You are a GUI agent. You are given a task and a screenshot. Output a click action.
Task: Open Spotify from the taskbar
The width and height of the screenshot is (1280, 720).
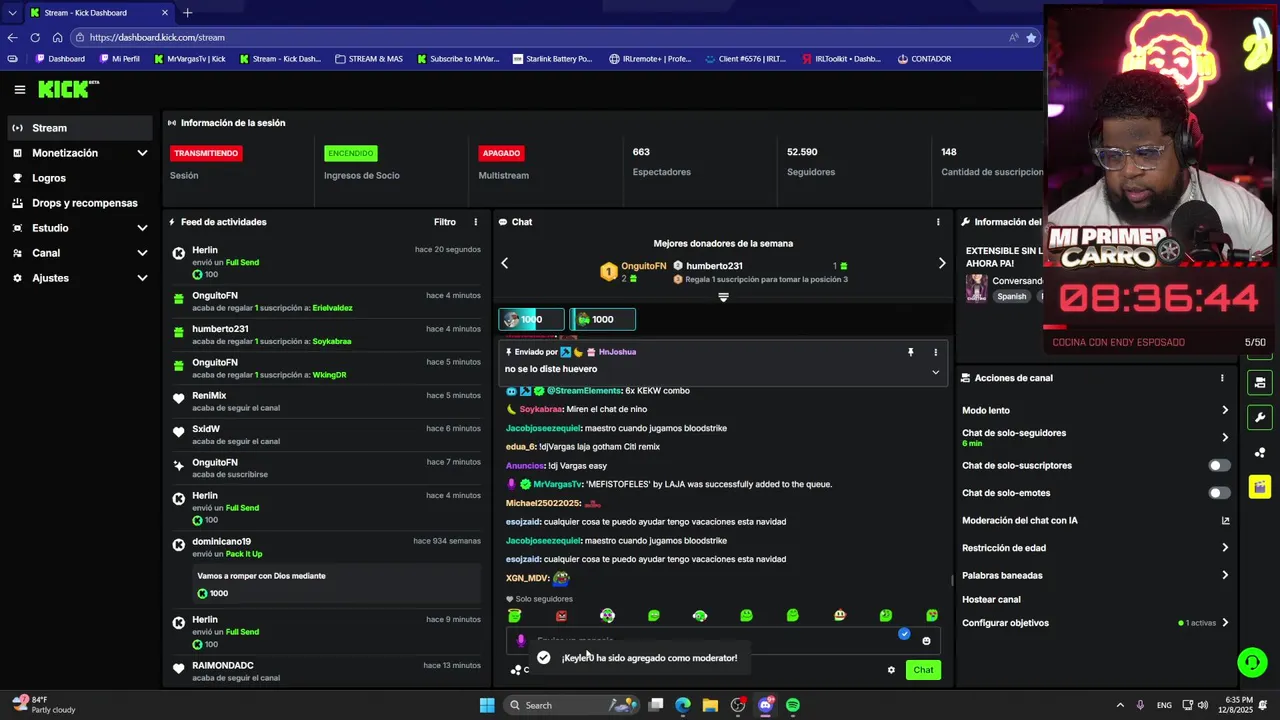(792, 705)
